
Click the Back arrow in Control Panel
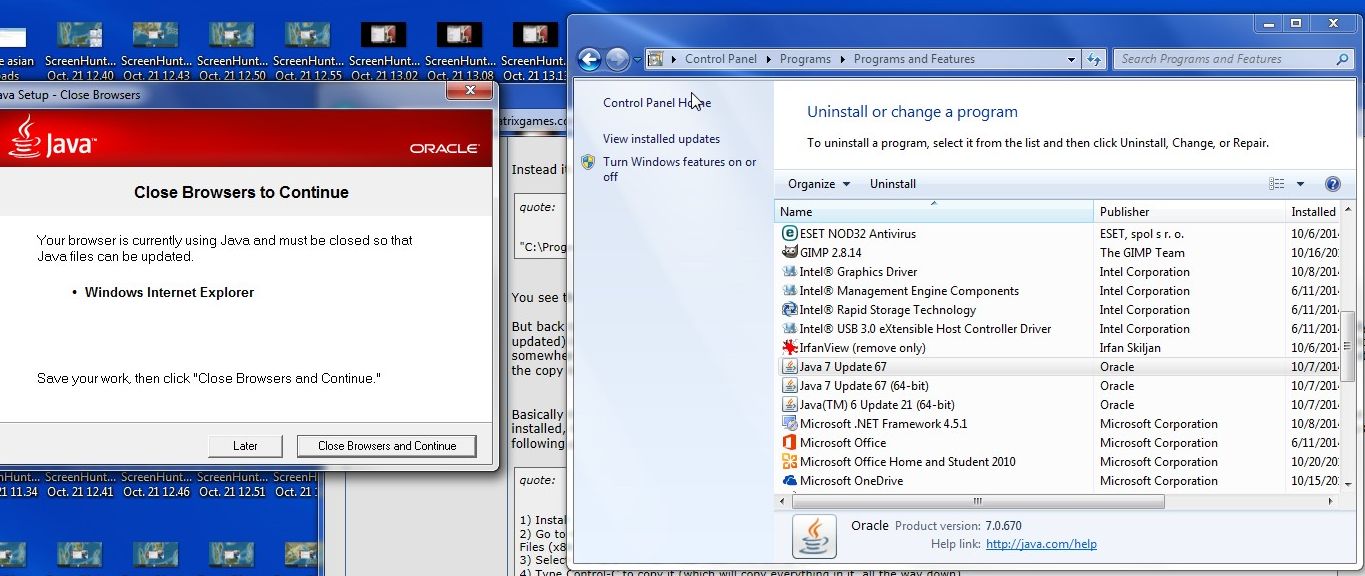(589, 59)
